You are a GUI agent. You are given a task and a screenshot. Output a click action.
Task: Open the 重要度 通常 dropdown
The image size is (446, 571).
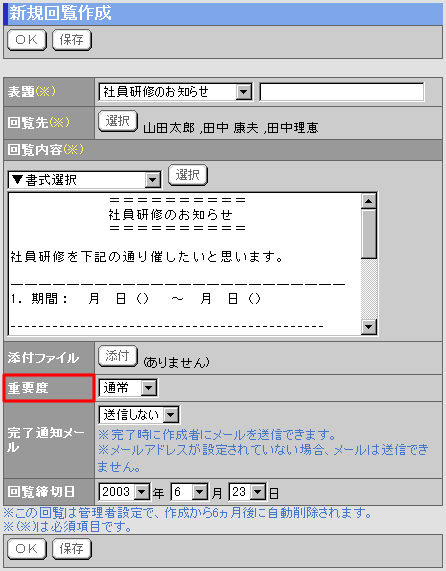pyautogui.click(x=128, y=388)
